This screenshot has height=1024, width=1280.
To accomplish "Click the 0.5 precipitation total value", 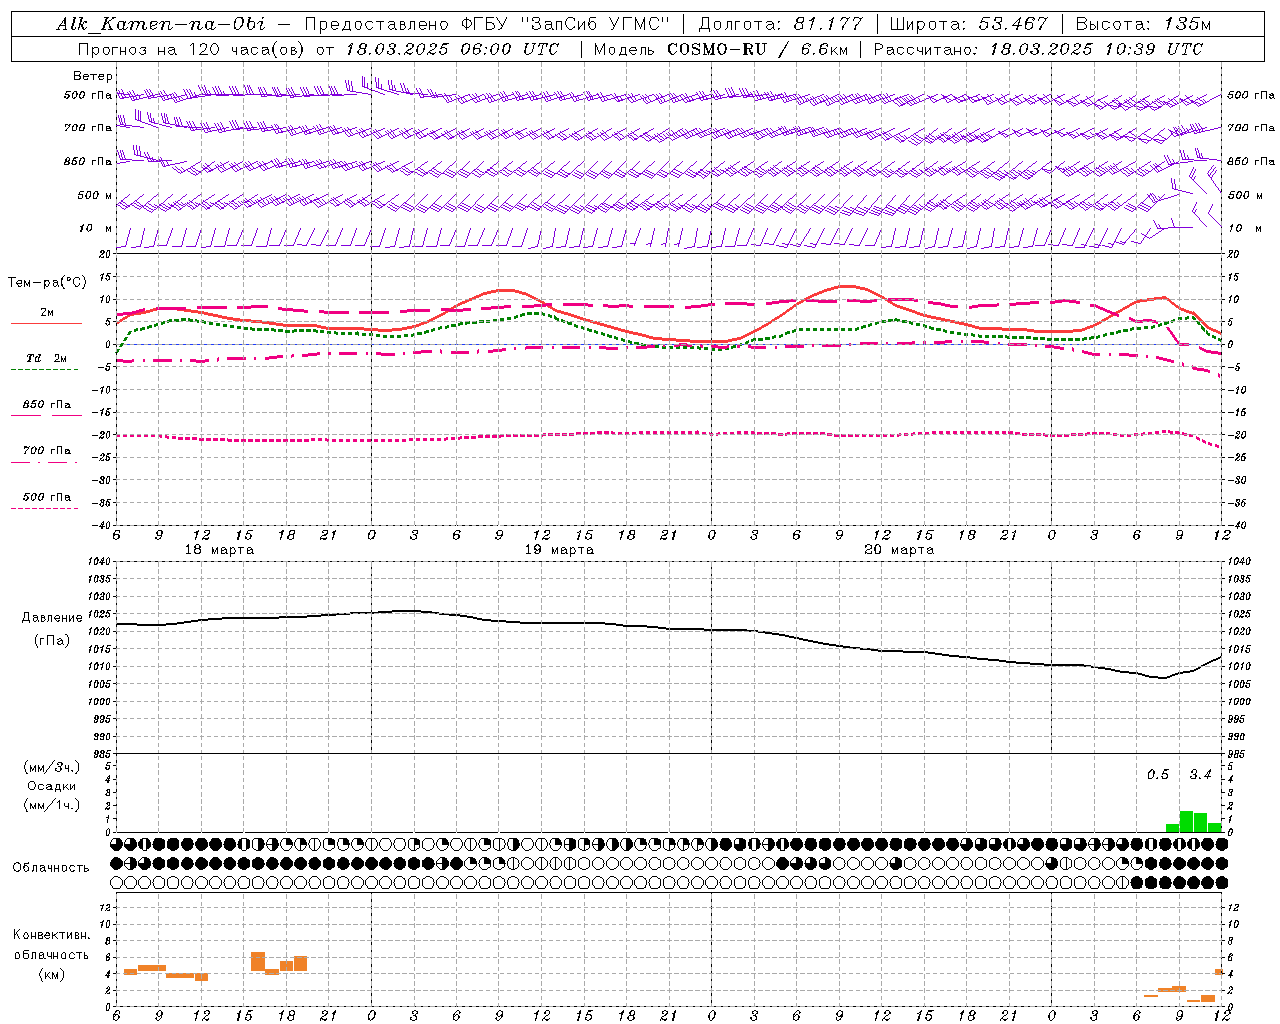I will tap(1158, 775).
